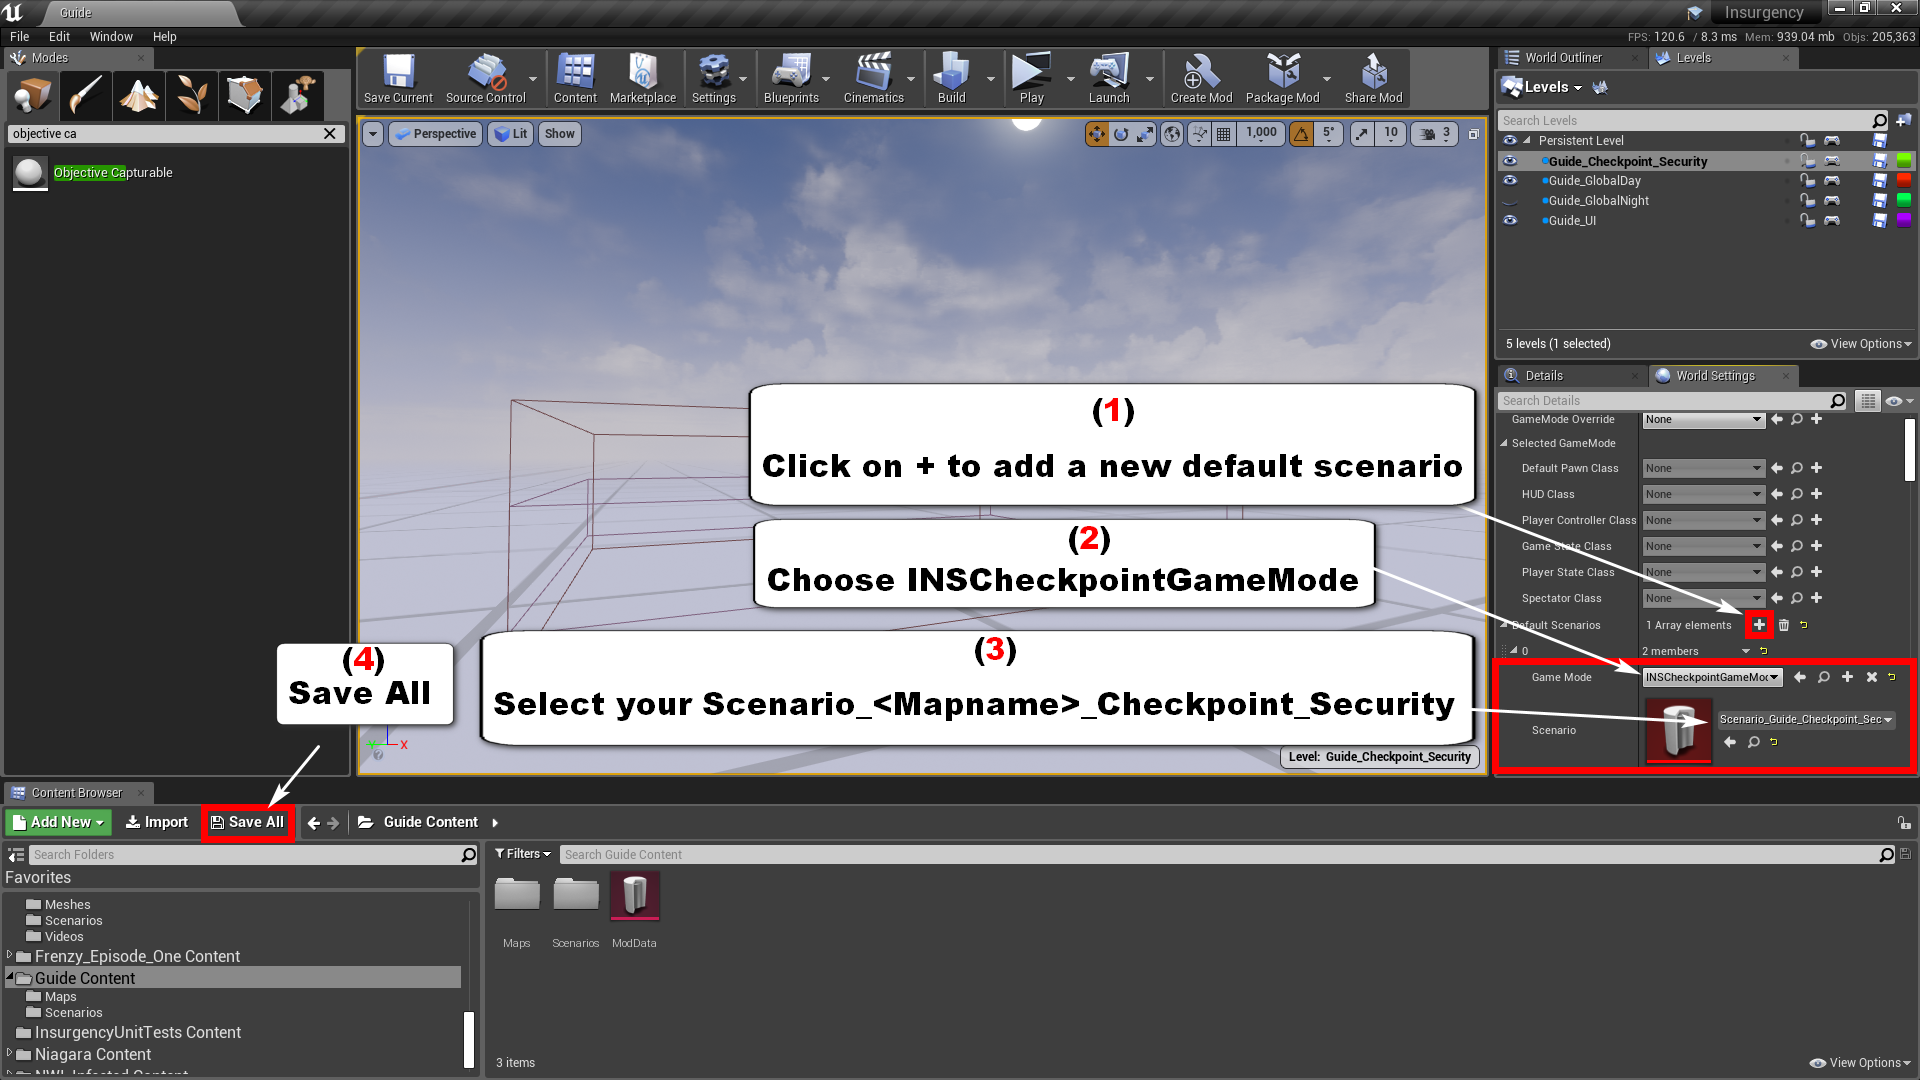Toggle rotation snapping in viewport
The height and width of the screenshot is (1080, 1920).
1301,133
